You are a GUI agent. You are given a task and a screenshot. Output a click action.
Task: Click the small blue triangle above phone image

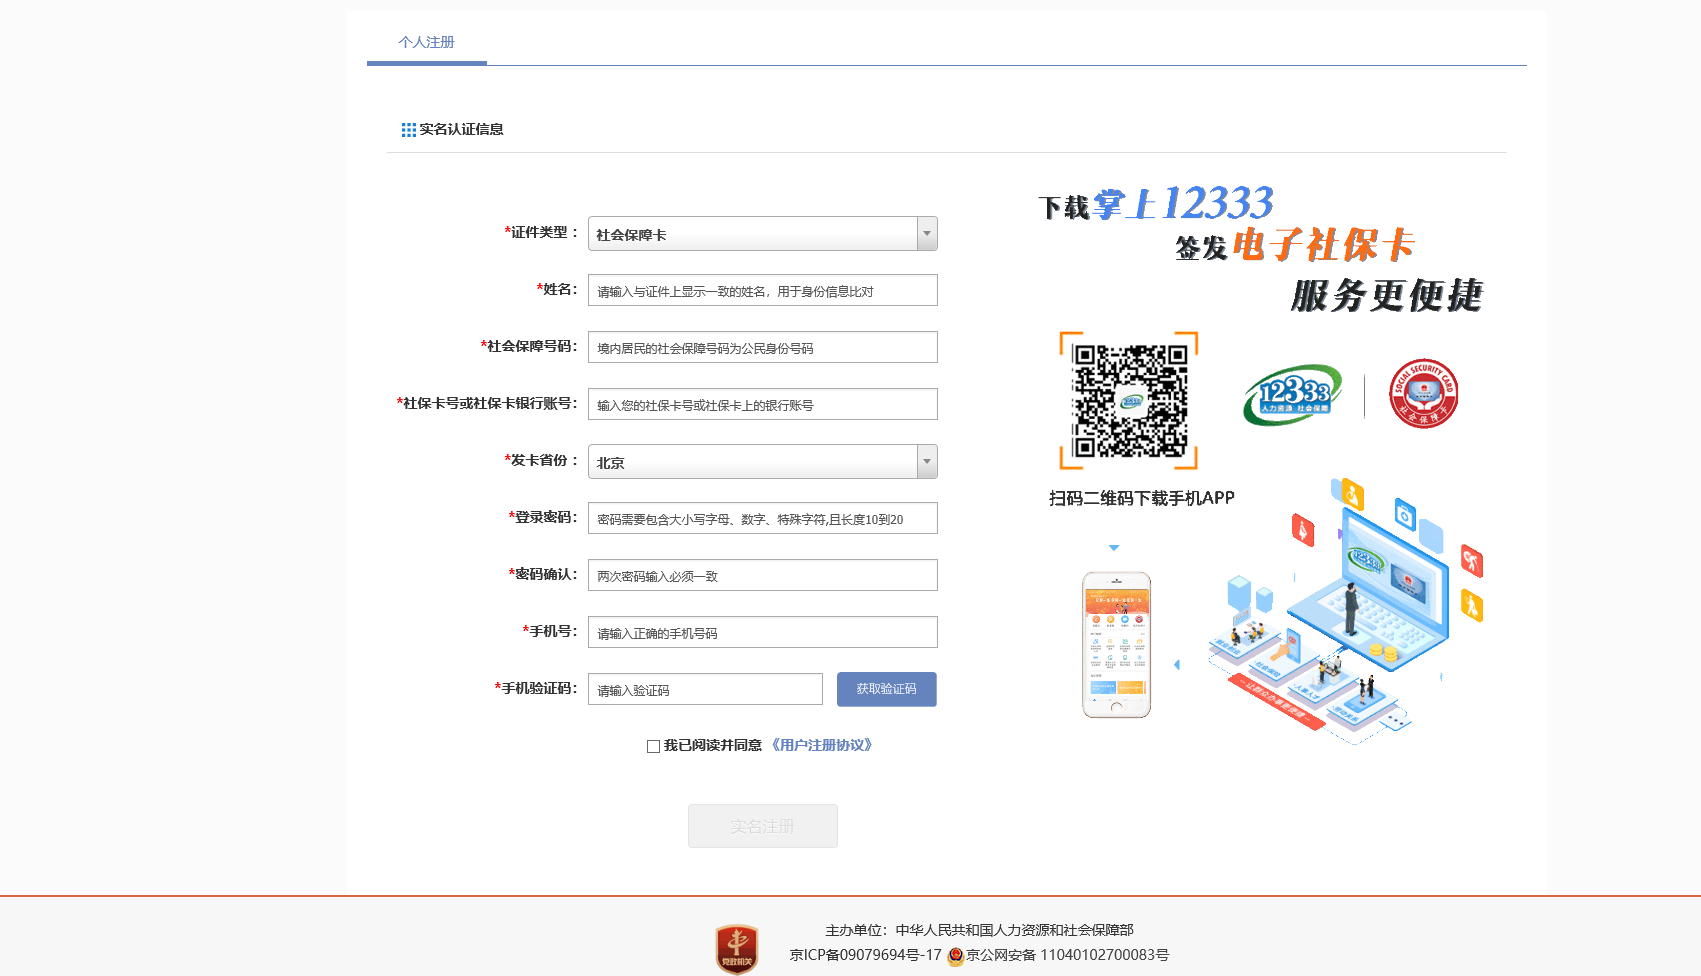click(1113, 548)
